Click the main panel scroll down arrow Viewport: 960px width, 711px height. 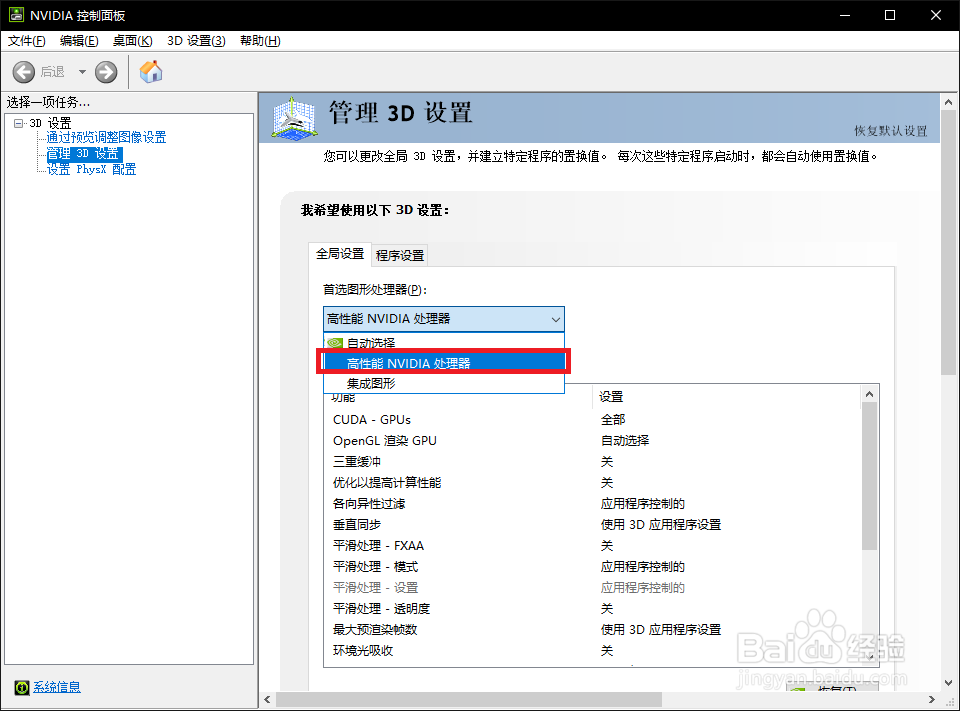(948, 683)
